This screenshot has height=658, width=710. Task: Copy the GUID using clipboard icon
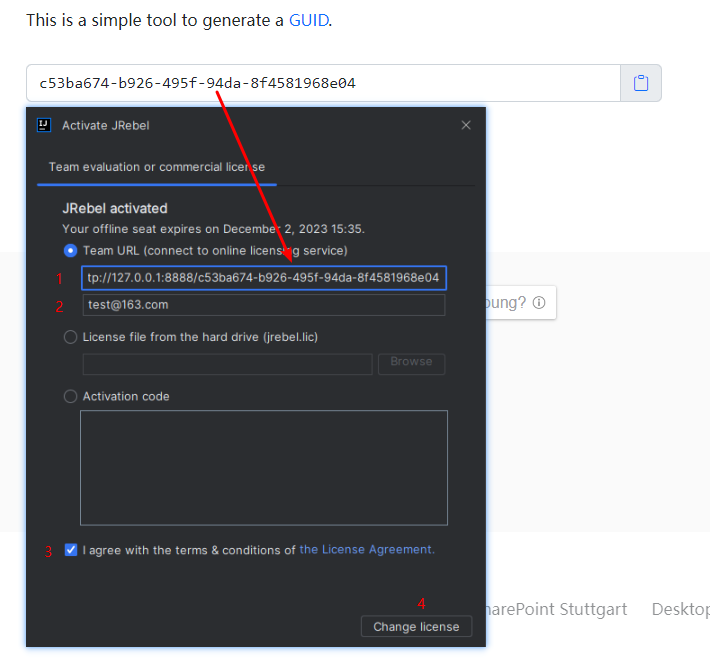tap(640, 83)
